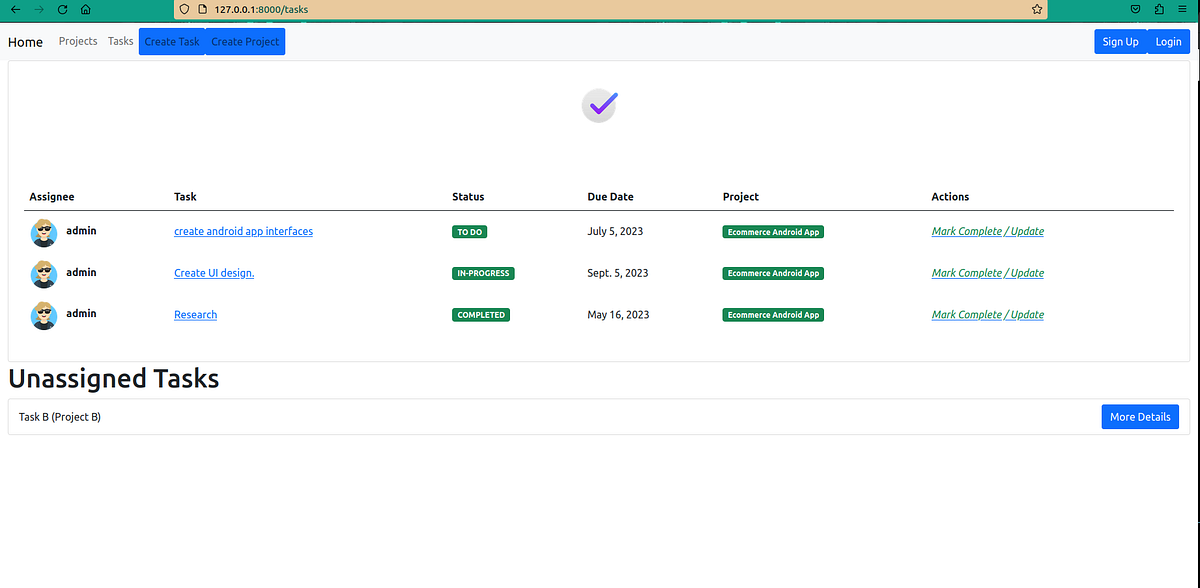The height and width of the screenshot is (588, 1200).
Task: Click the browser back arrow
Action: click(x=14, y=9)
